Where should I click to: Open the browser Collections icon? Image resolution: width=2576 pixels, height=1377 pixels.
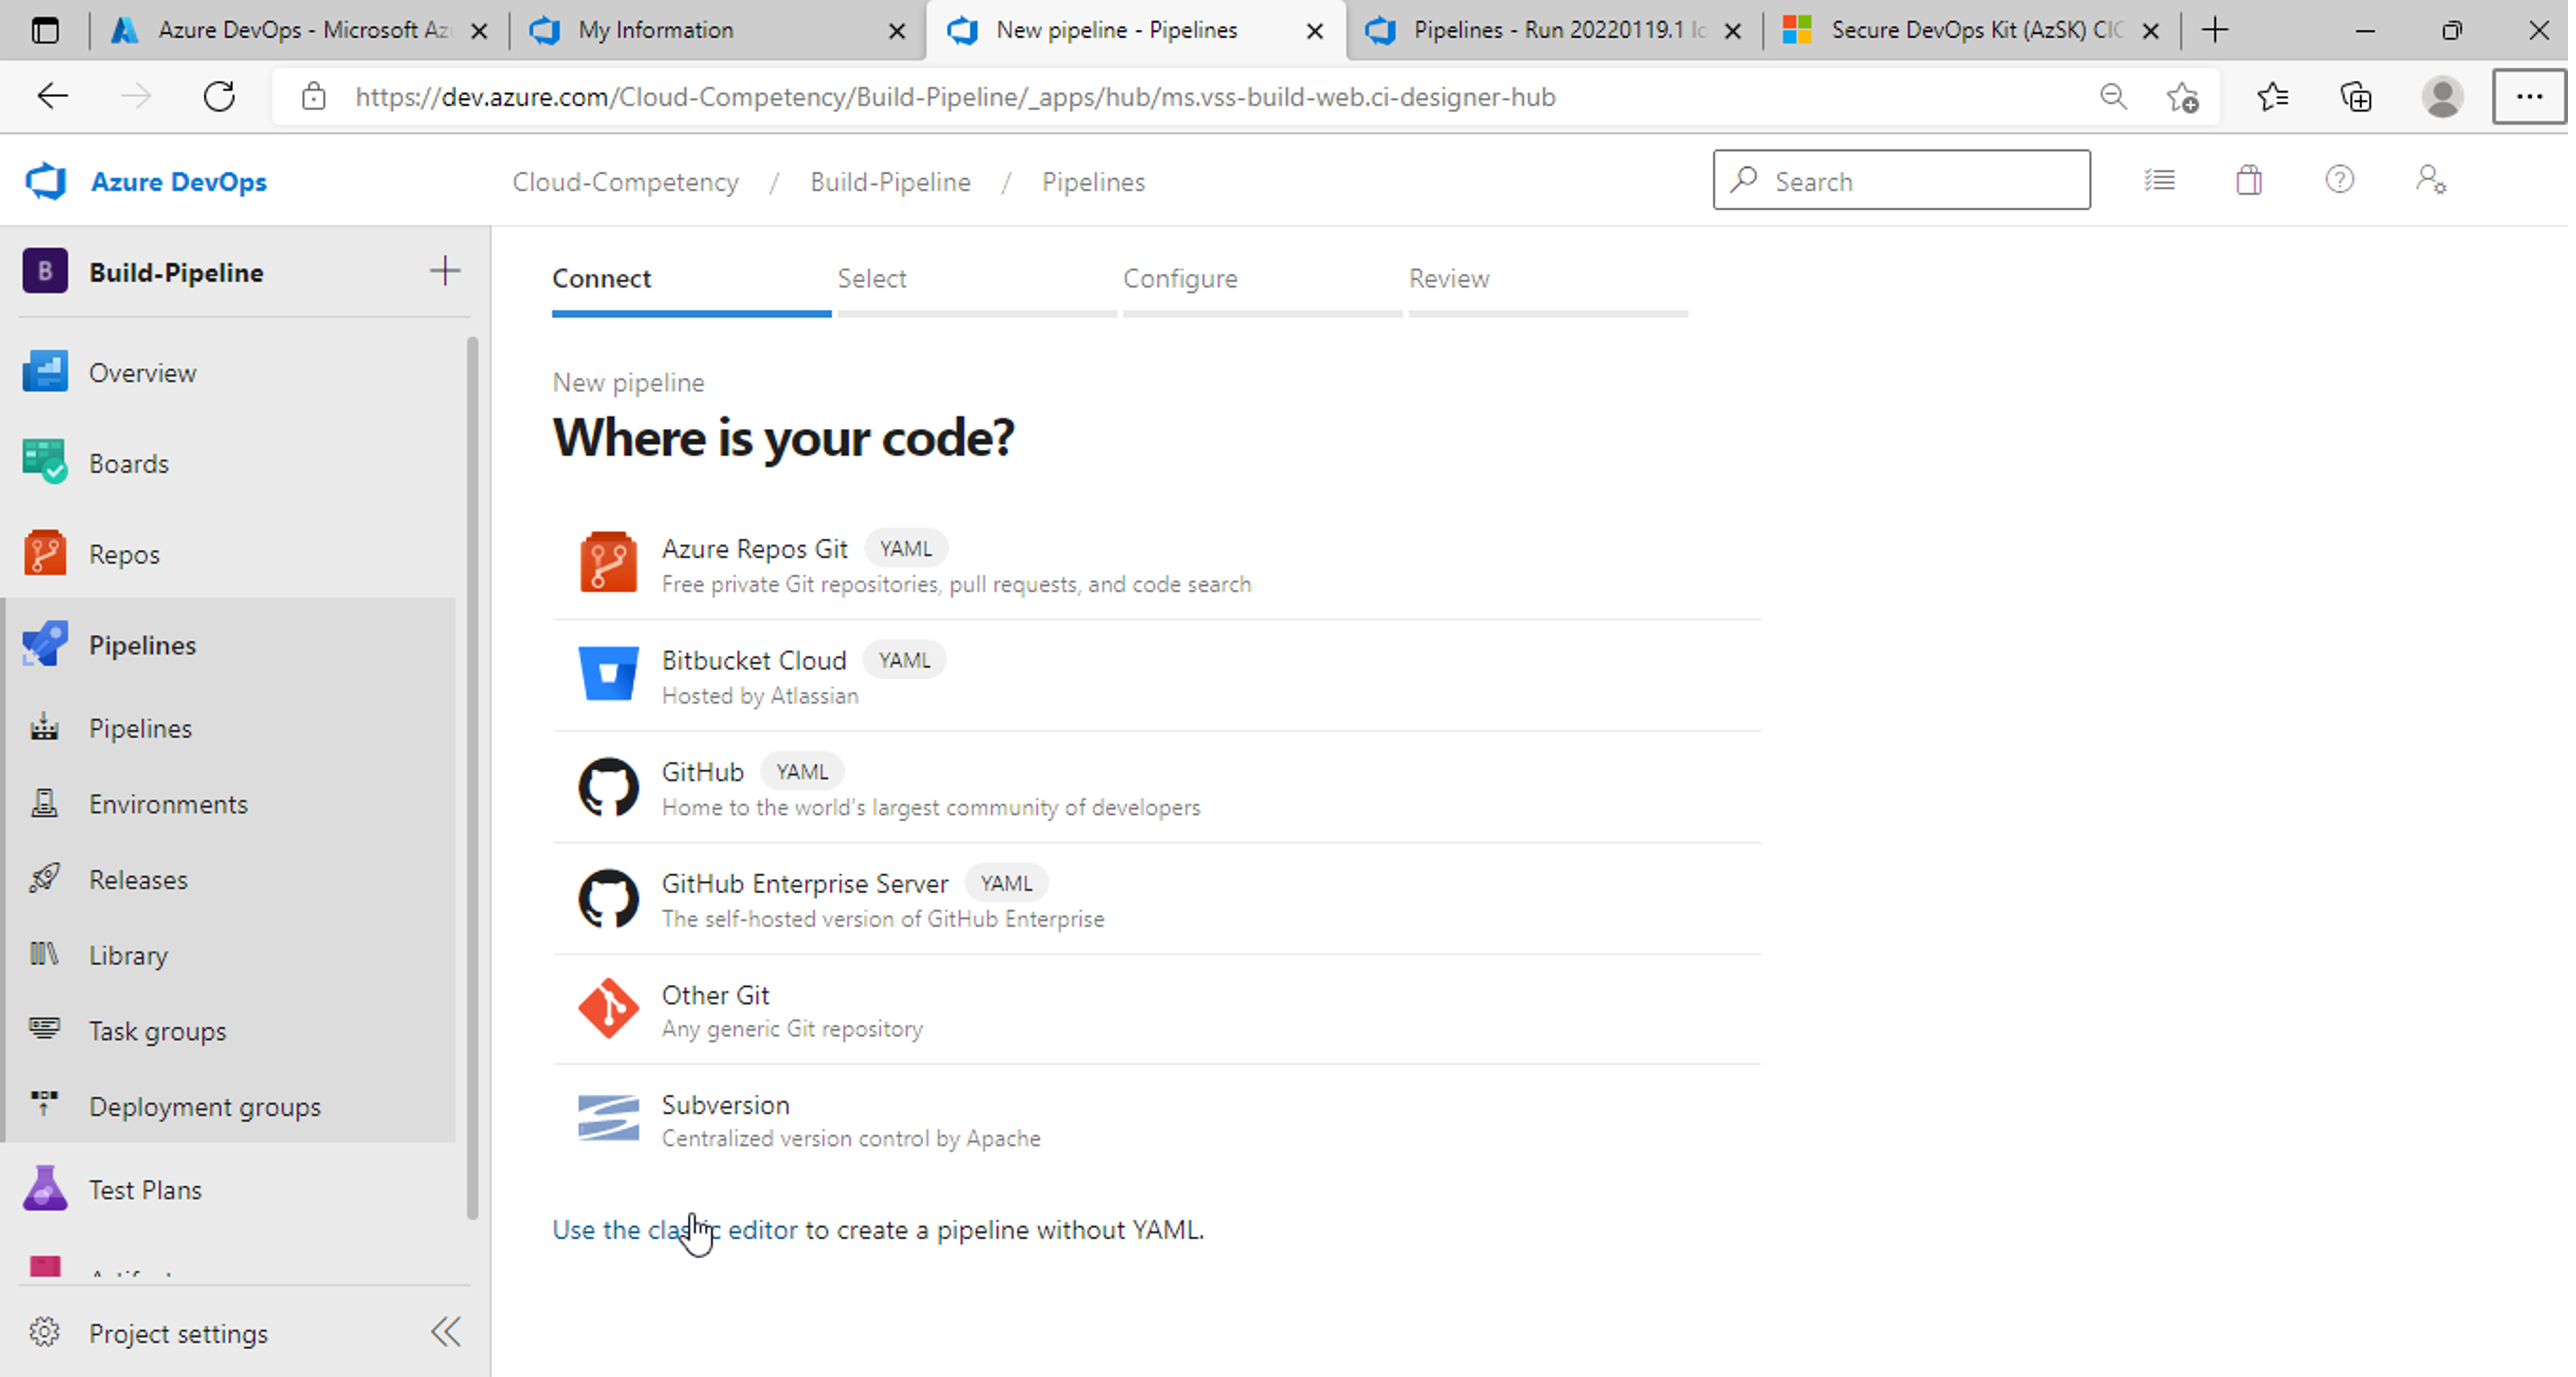2356,97
